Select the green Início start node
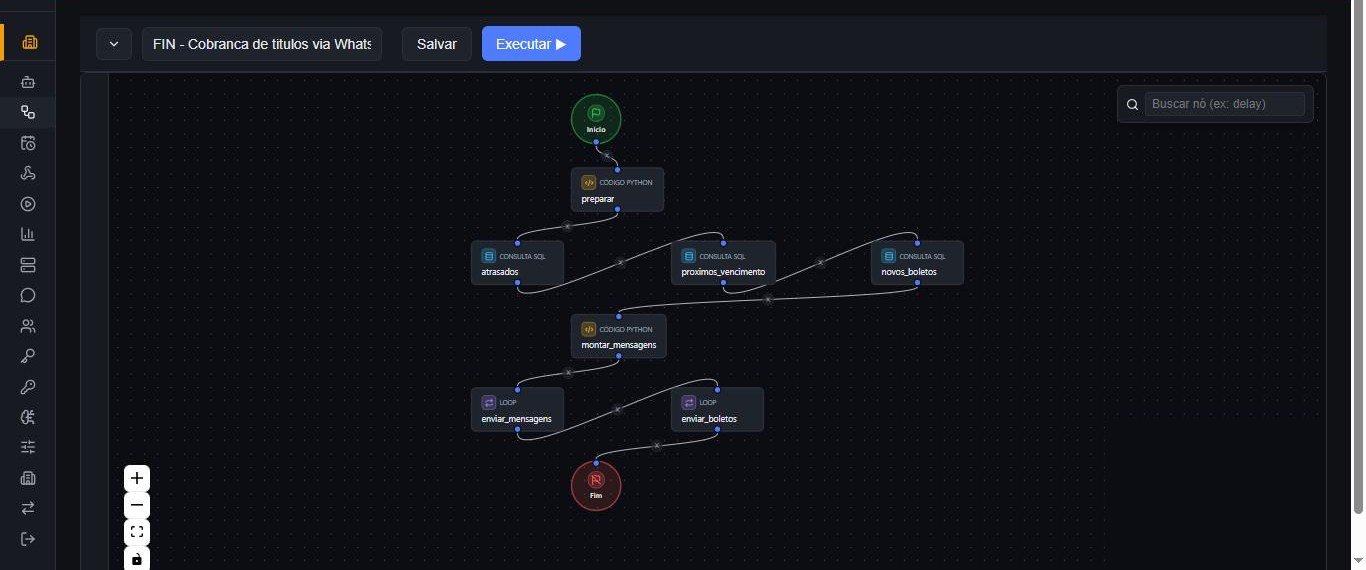Viewport: 1366px width, 570px height. click(596, 118)
